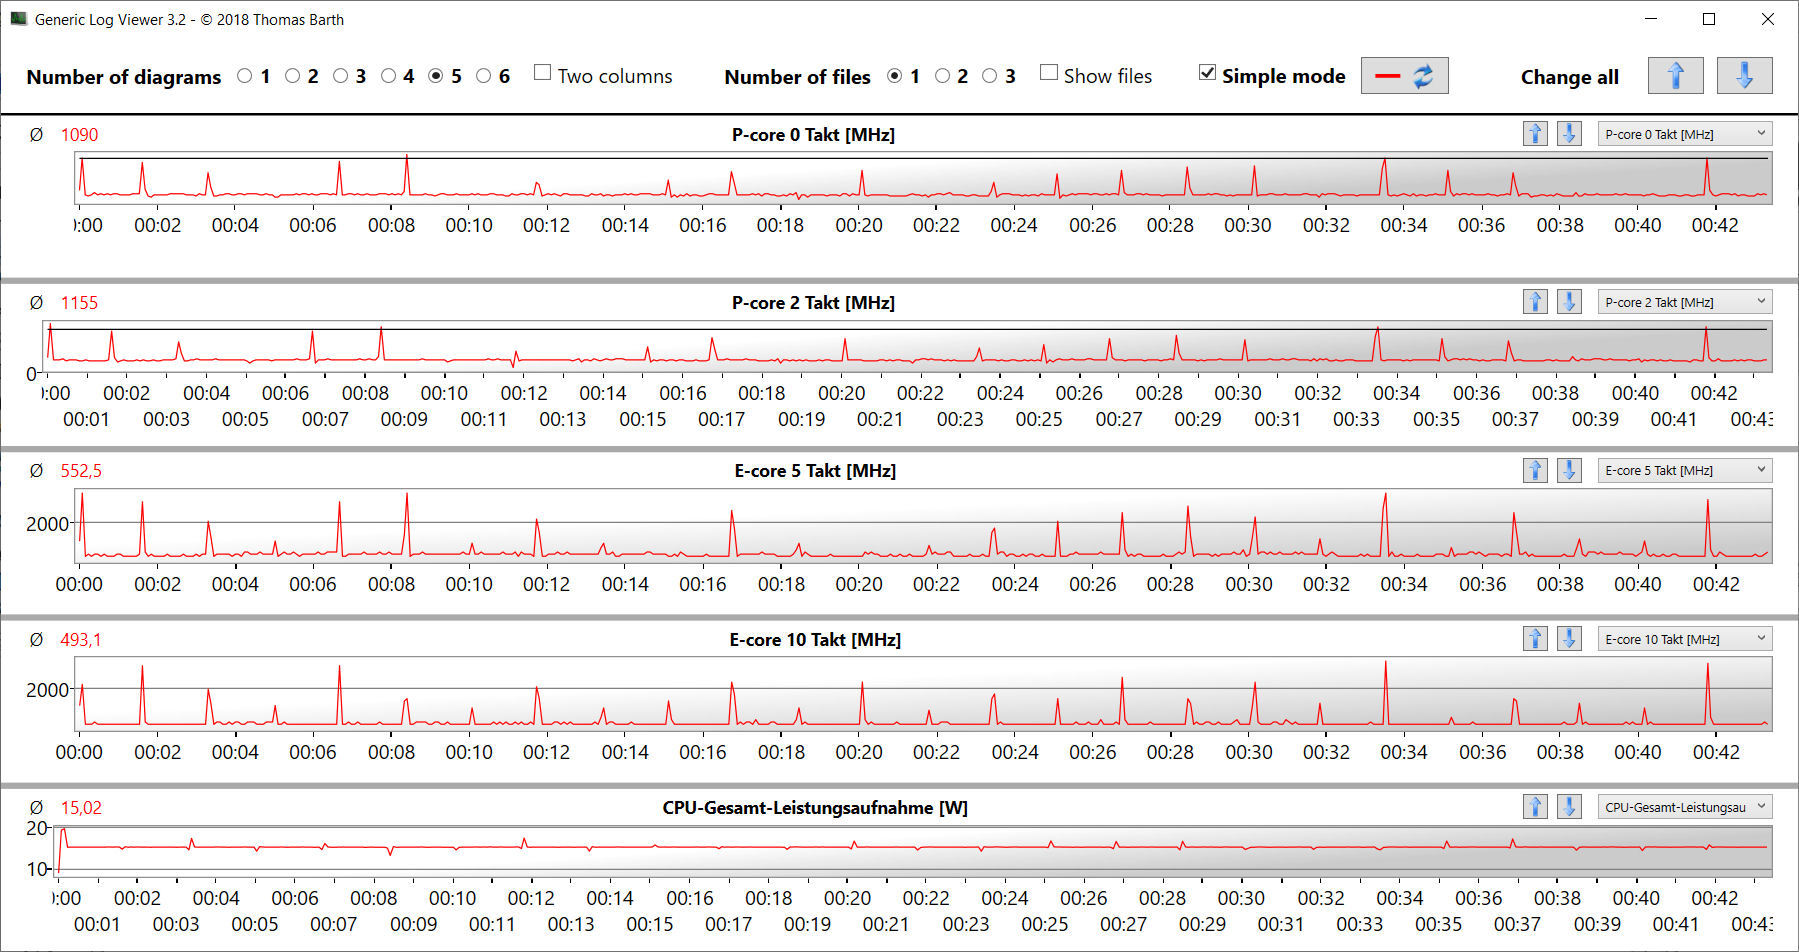1799x952 pixels.
Task: Click the 20 axis label in power chart
Action: 37,828
